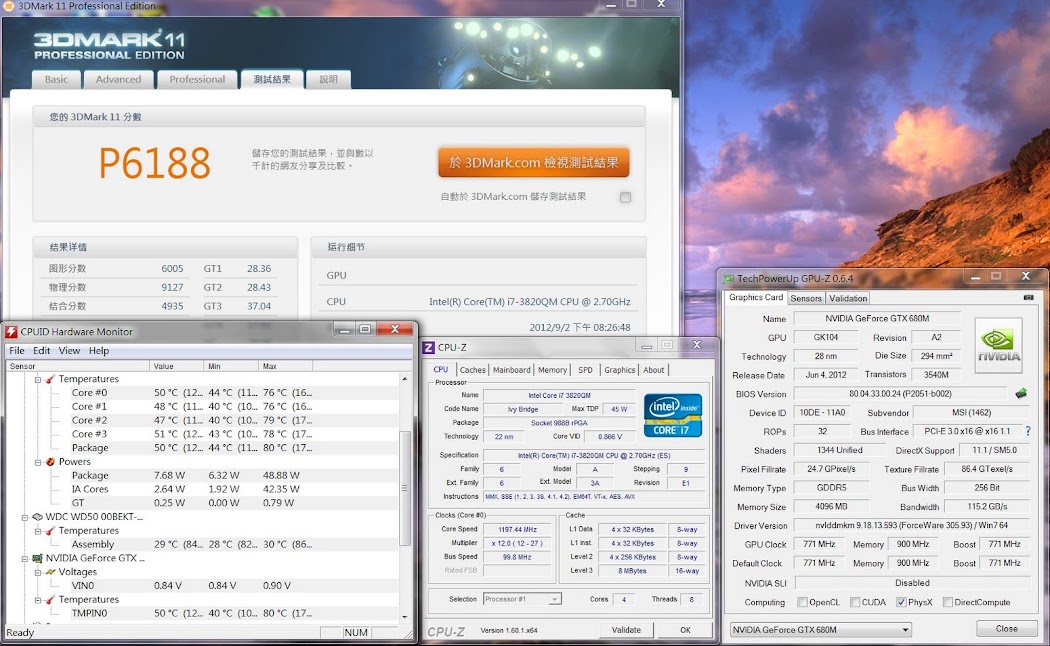
Task: Switch to the Sensors tab in GPU-Z
Action: pos(806,299)
